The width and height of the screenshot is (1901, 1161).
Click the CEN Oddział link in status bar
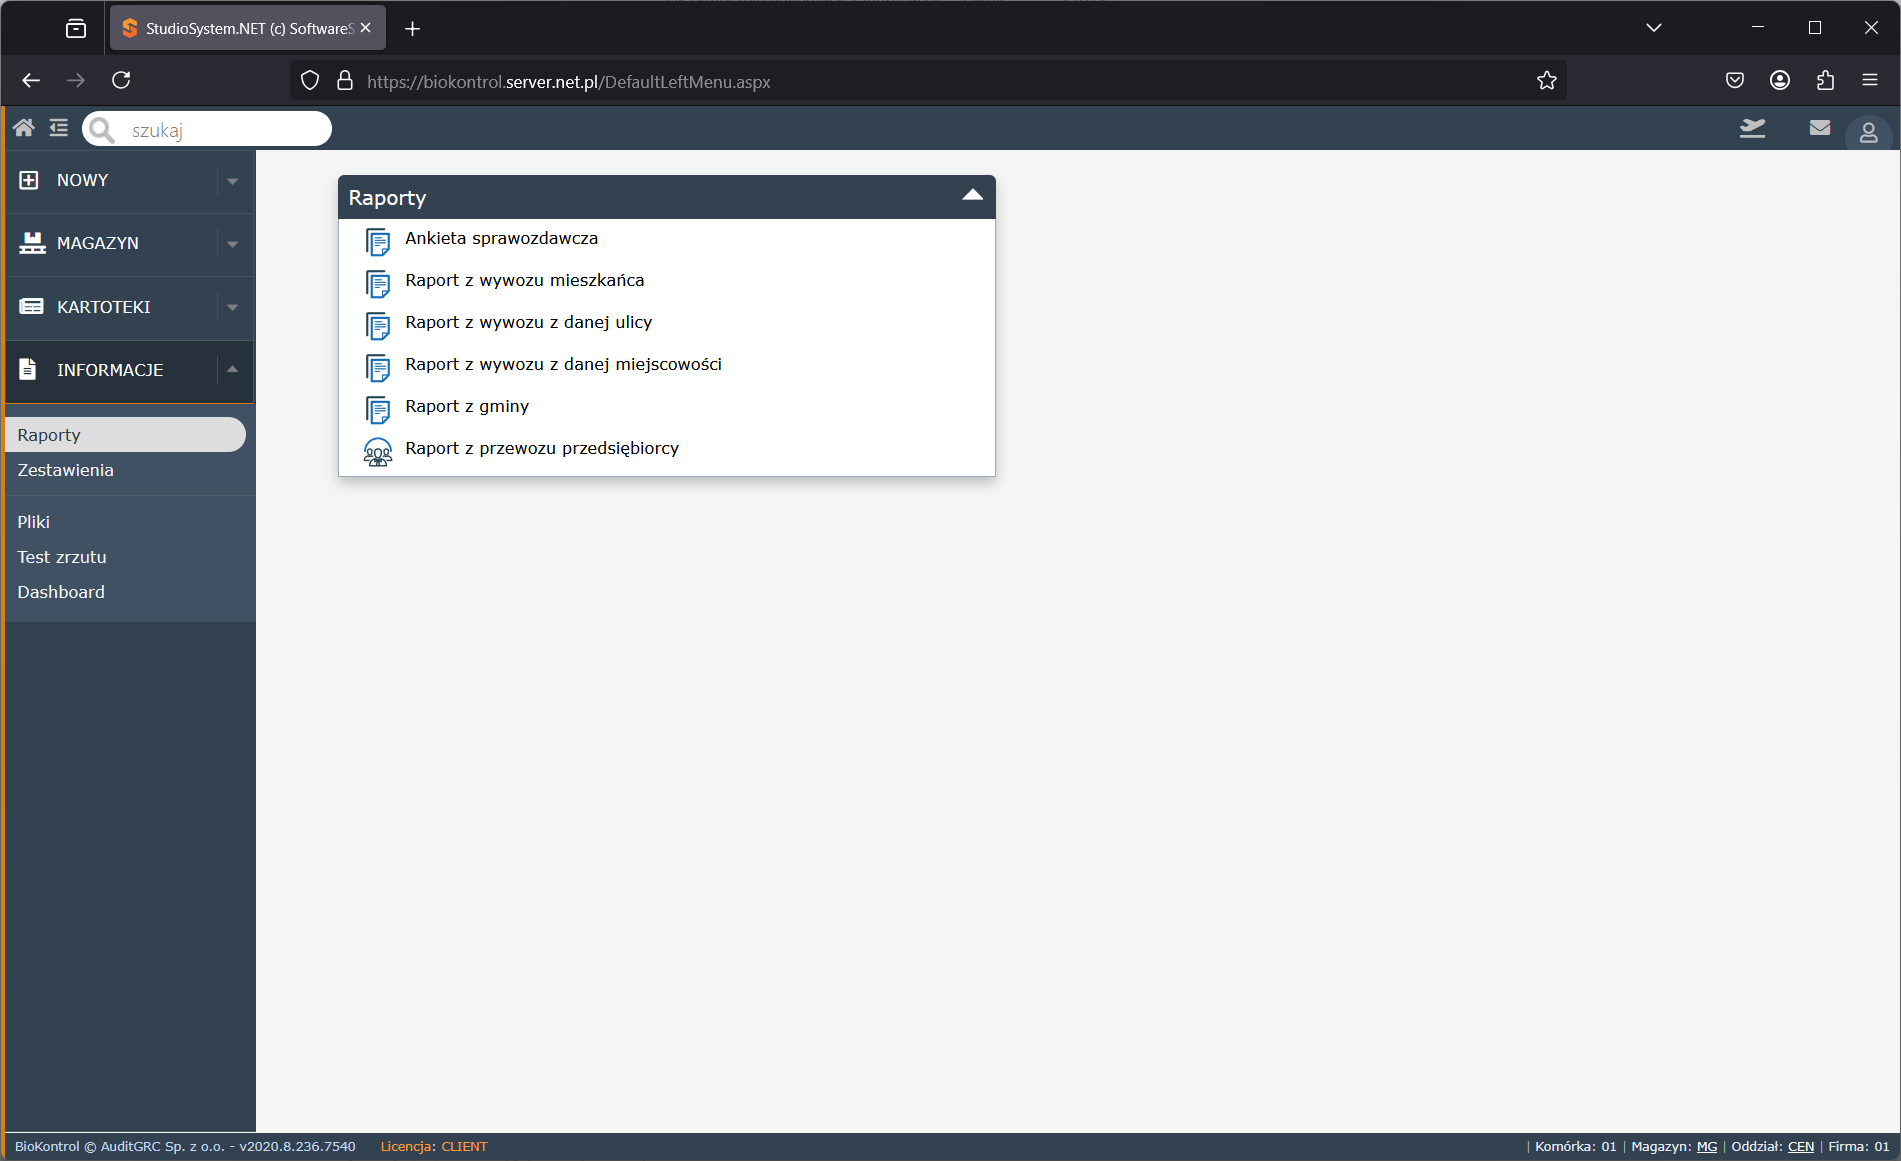tap(1801, 1146)
